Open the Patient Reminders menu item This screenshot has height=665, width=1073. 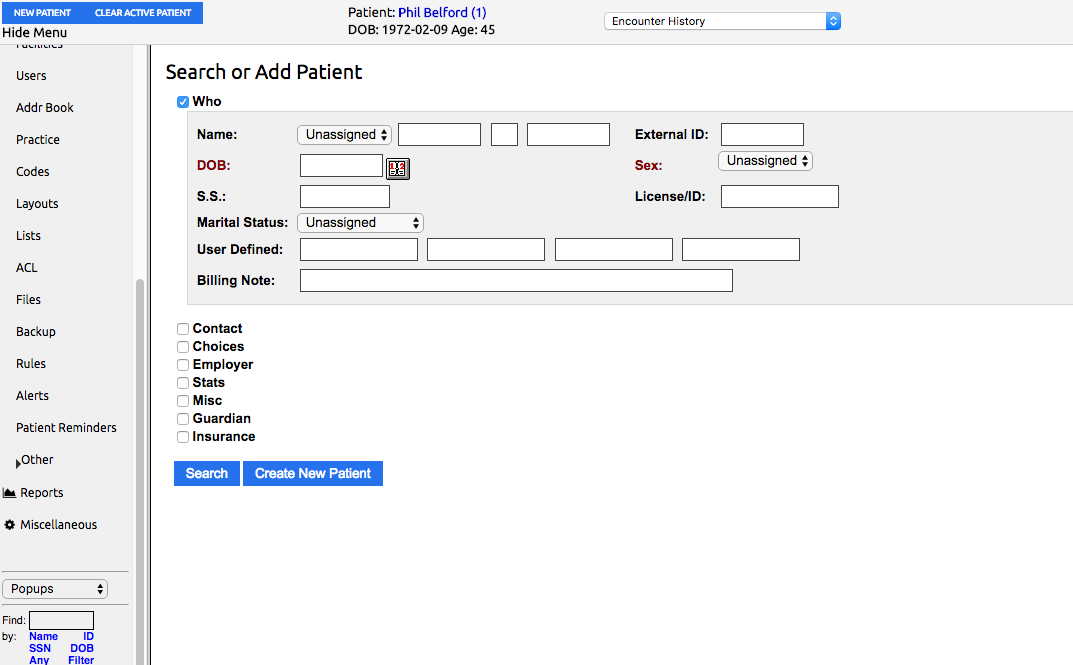click(66, 428)
